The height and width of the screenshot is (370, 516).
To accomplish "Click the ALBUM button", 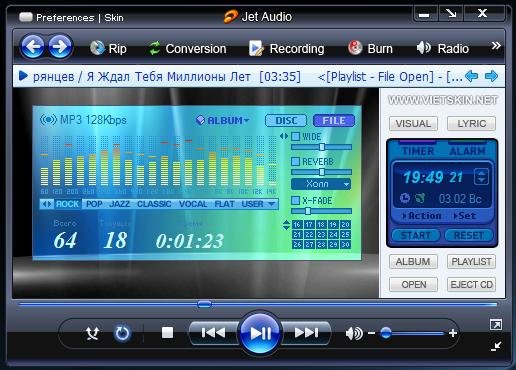I will [x=413, y=262].
